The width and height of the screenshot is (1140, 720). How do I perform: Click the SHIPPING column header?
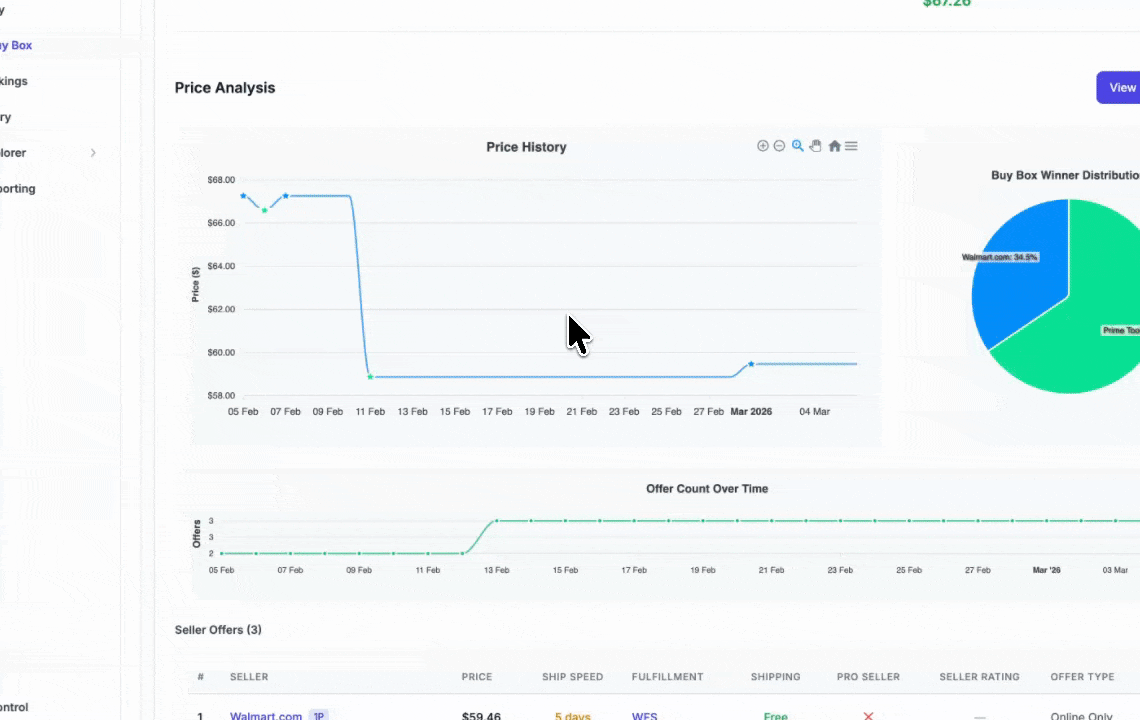point(775,676)
